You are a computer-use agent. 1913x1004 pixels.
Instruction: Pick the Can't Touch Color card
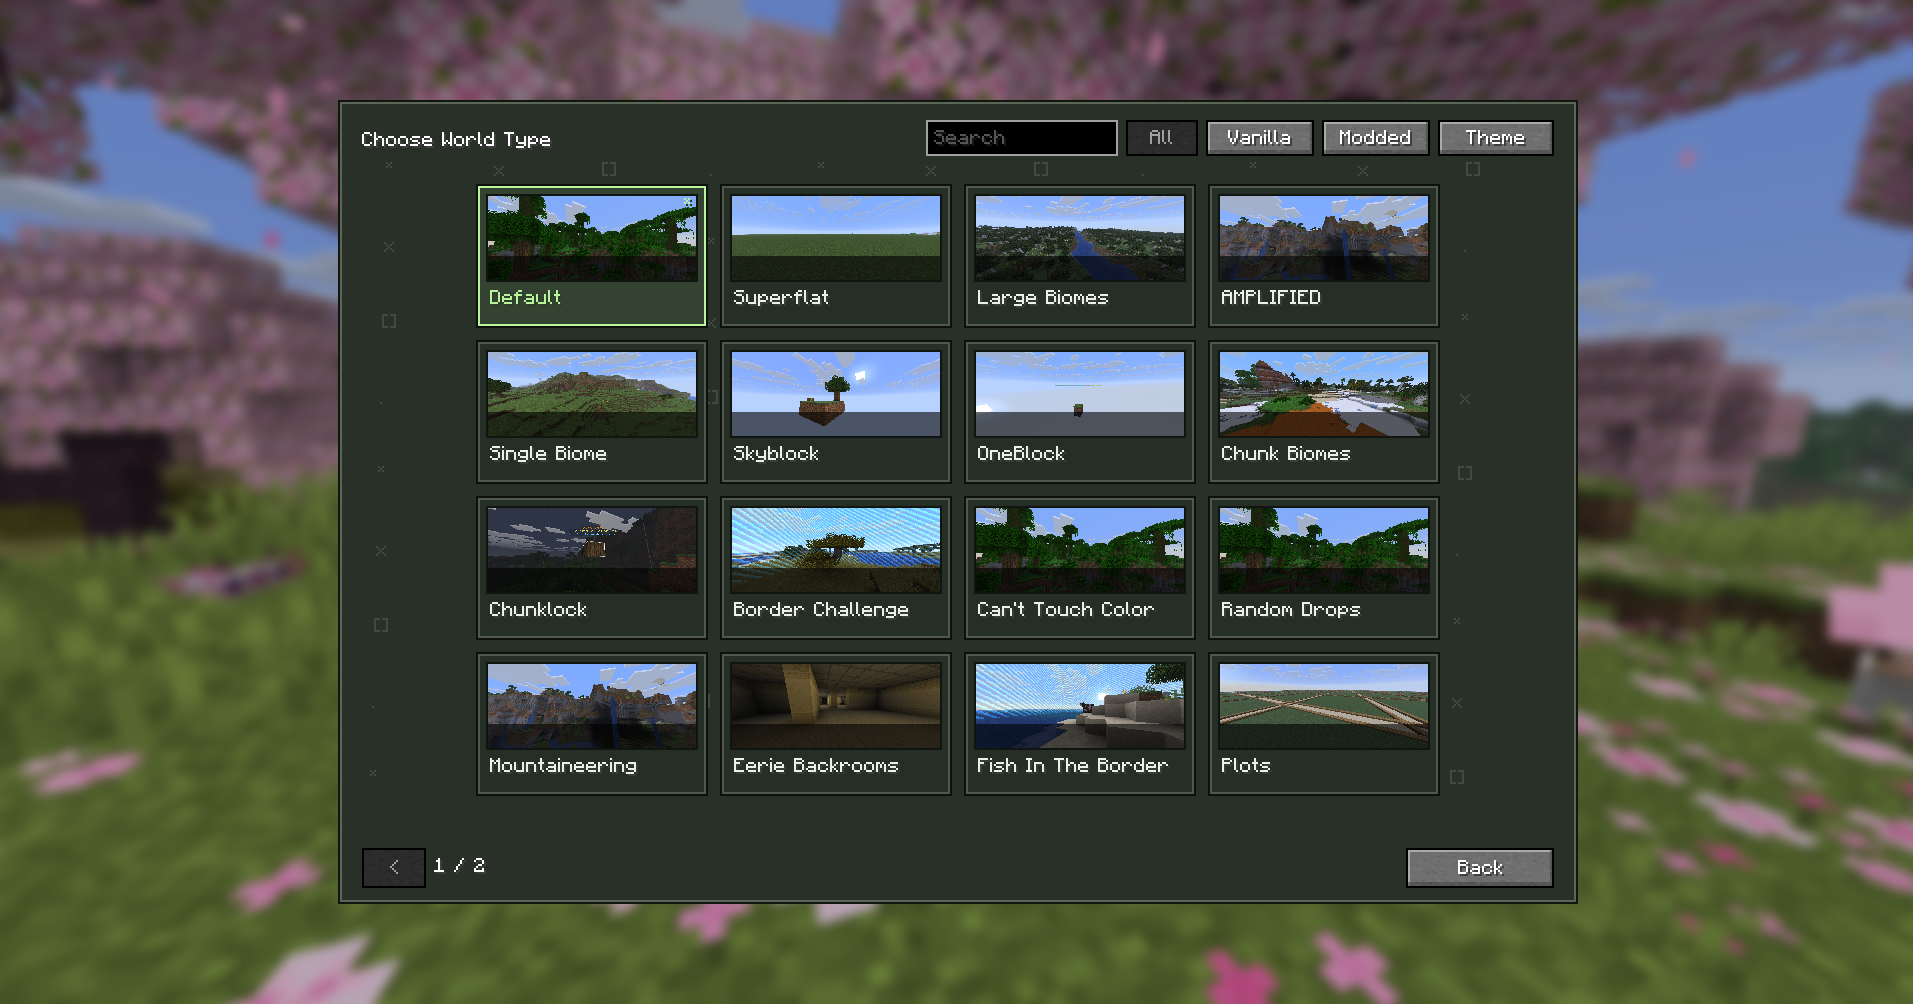pyautogui.click(x=1080, y=568)
